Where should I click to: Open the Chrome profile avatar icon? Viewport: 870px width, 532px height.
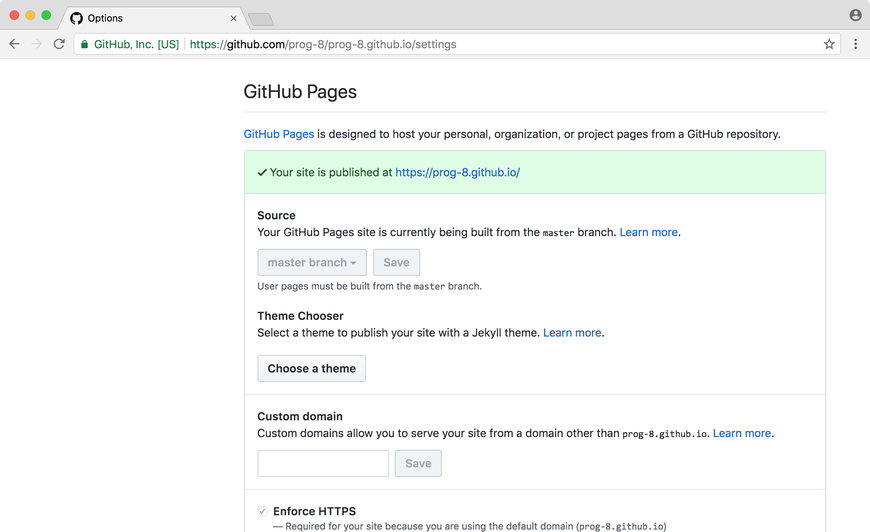click(x=856, y=15)
